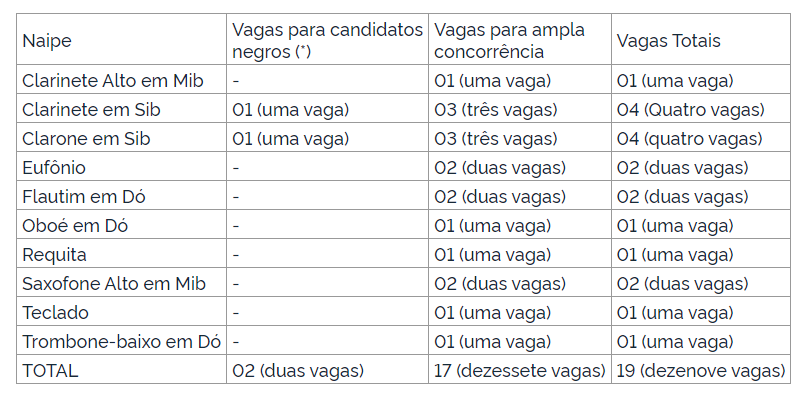Select the Clarinete em Sib row label

(x=121, y=108)
